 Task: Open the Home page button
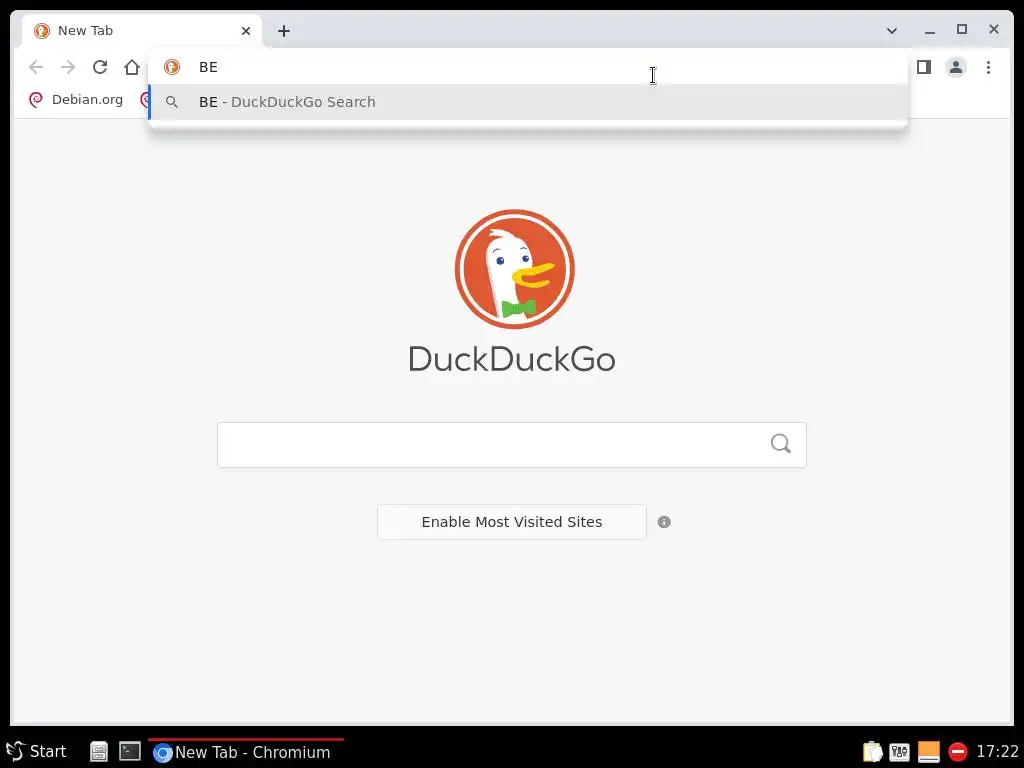132,67
